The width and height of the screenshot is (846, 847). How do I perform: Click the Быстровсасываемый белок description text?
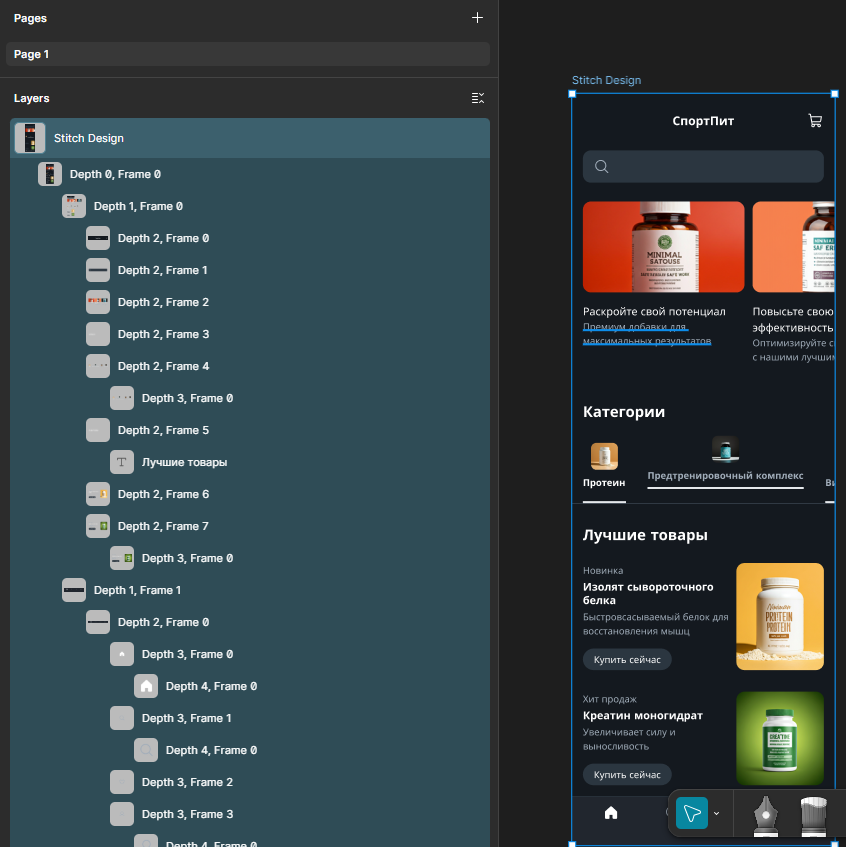coord(655,624)
